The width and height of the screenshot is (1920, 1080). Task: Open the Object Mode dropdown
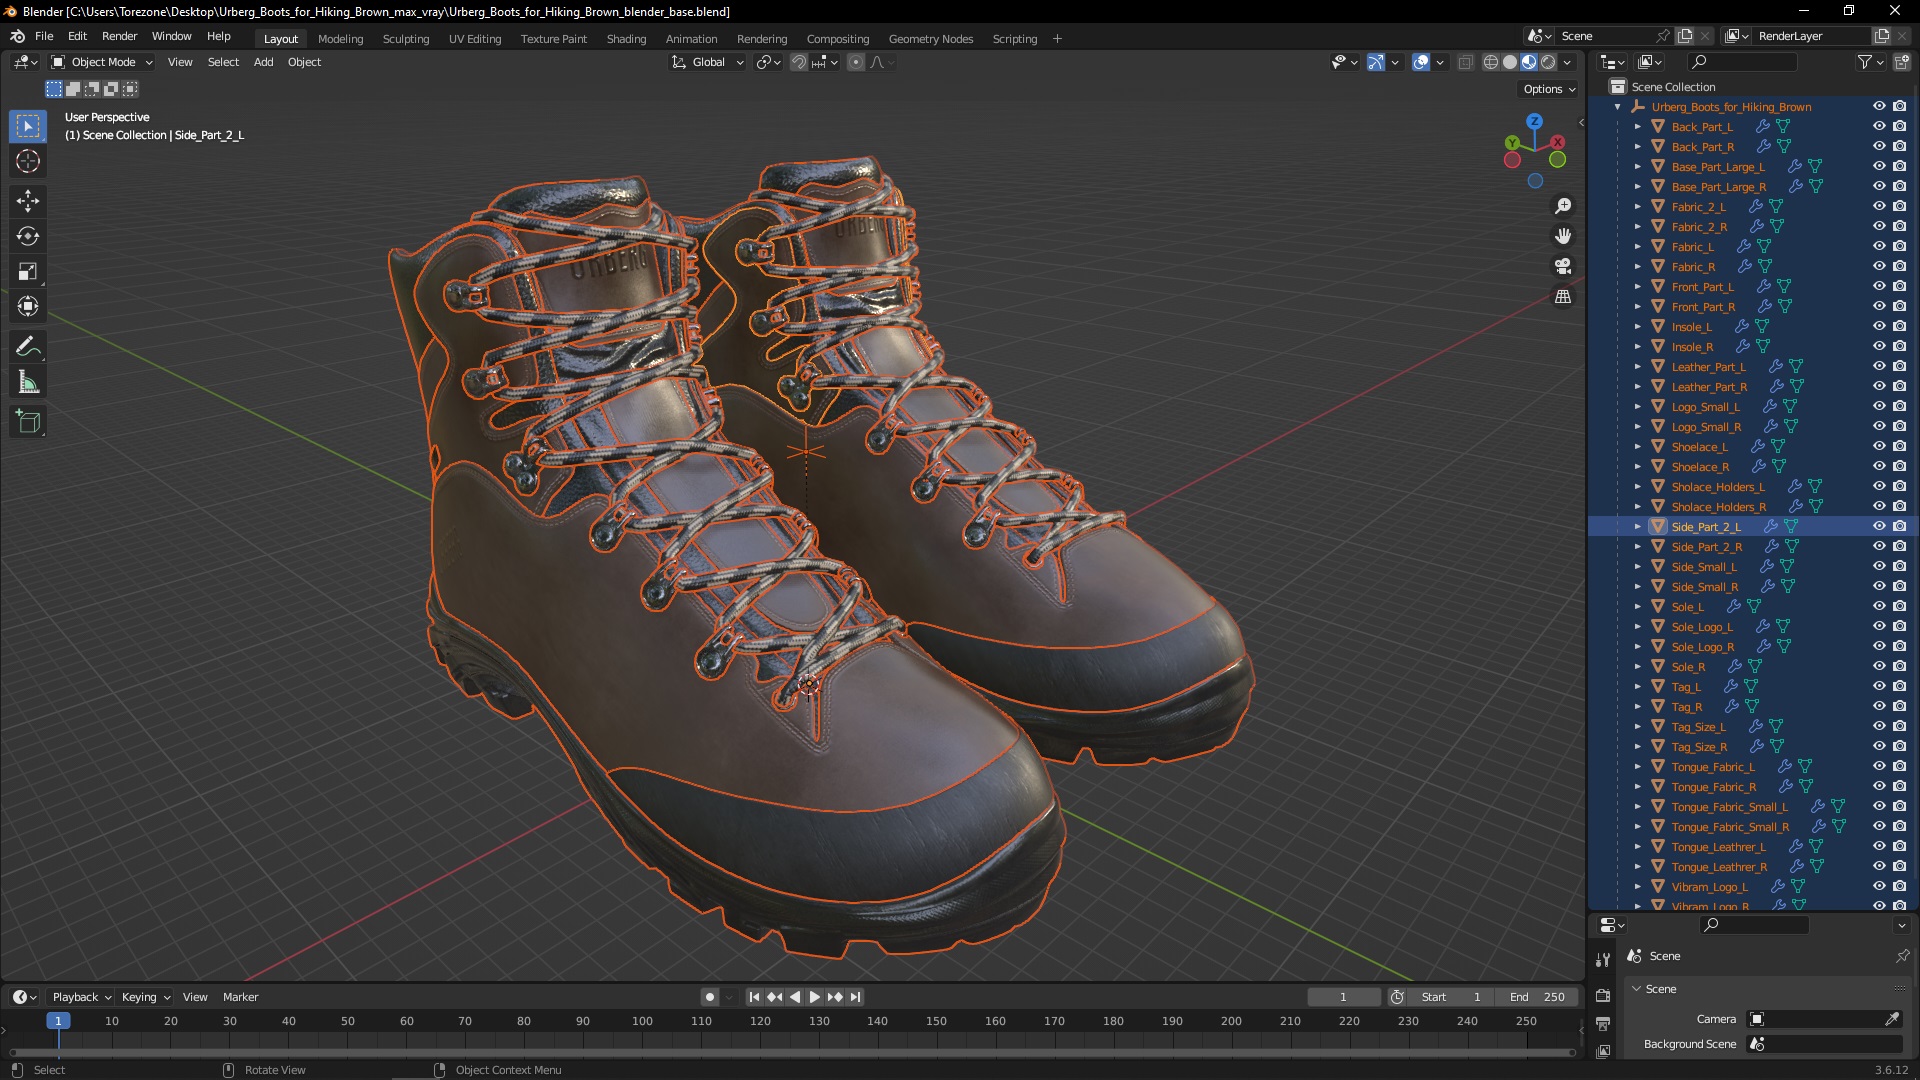[102, 62]
